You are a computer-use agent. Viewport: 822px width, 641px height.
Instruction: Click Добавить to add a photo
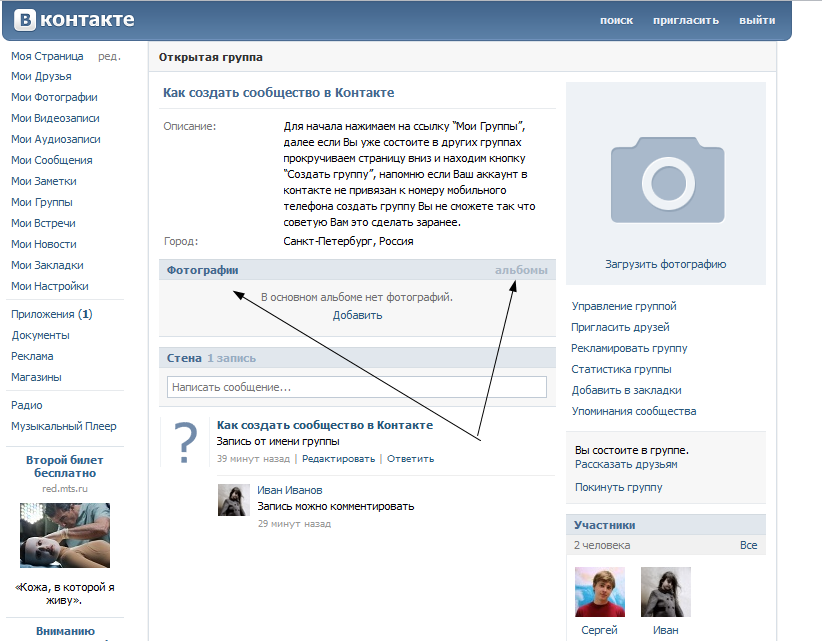pyautogui.click(x=358, y=316)
